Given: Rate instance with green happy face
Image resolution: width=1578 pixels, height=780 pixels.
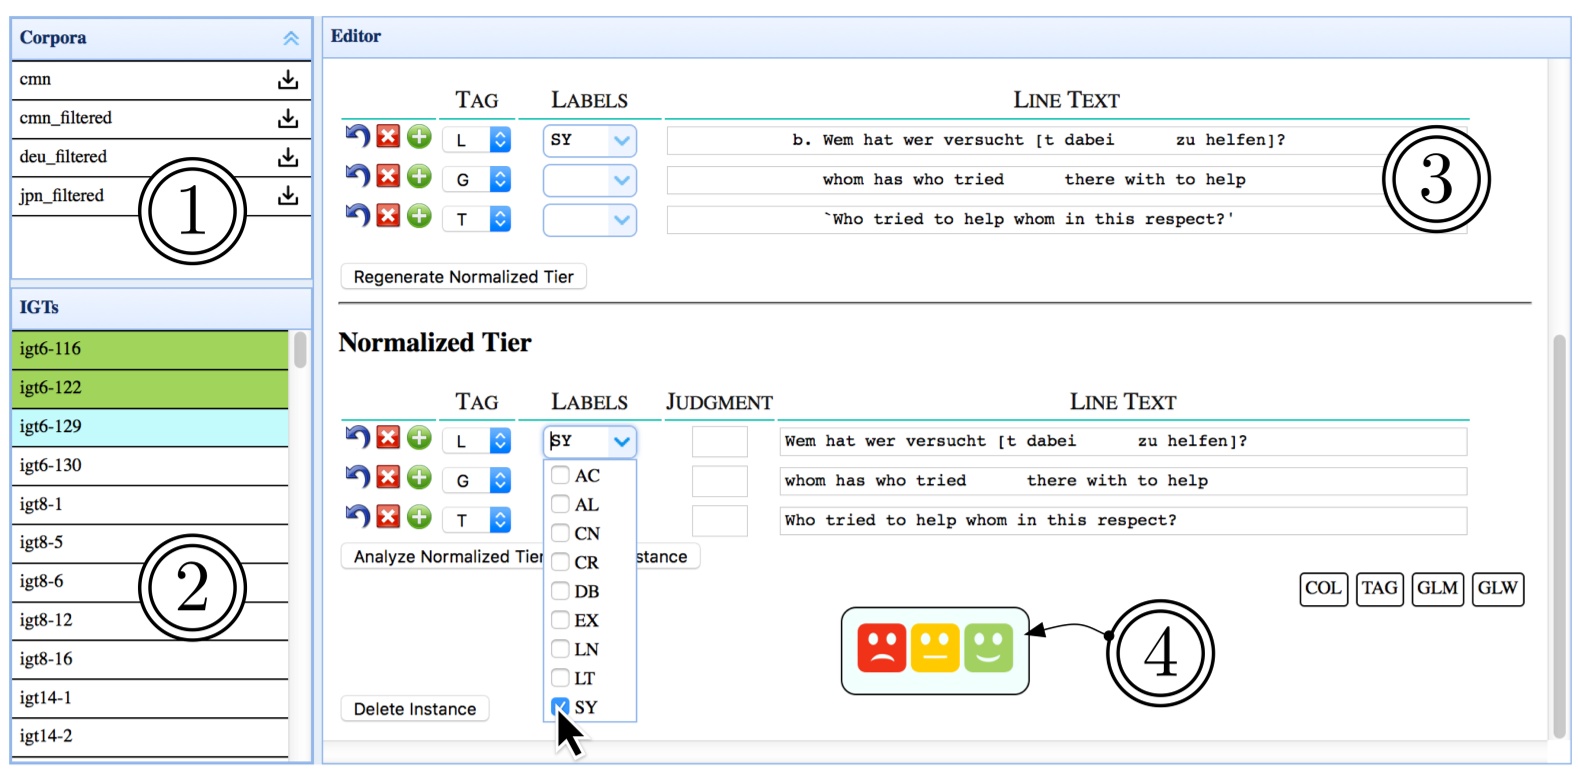Looking at the screenshot, I should tap(988, 649).
